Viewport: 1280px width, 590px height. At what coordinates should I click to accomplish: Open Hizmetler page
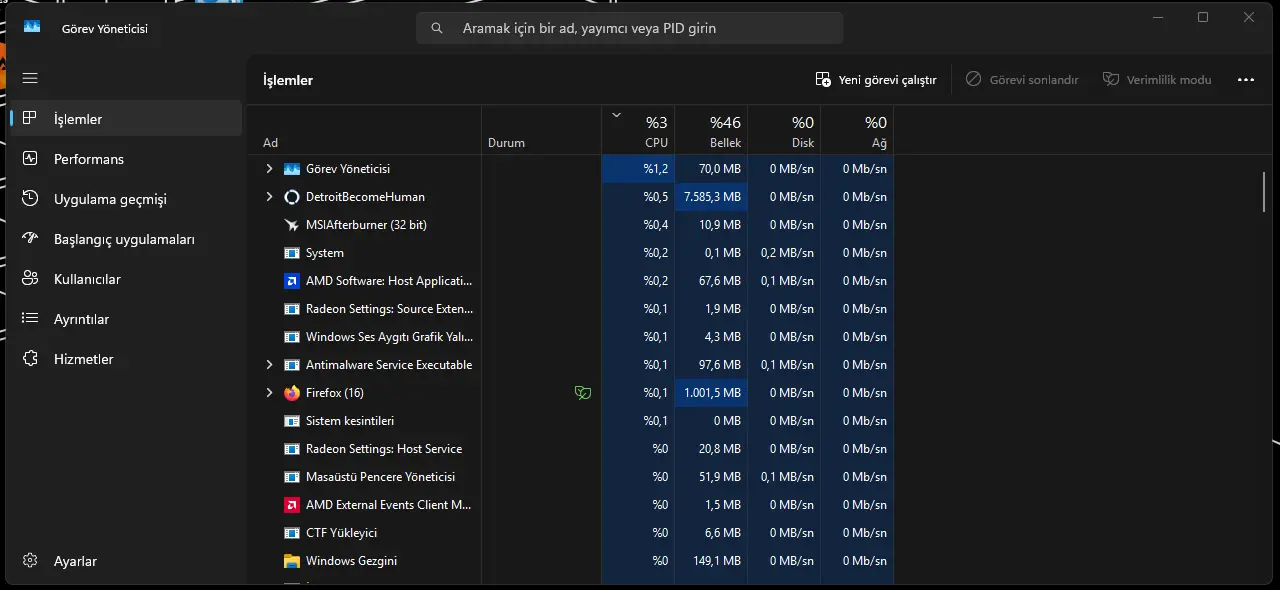[126, 359]
